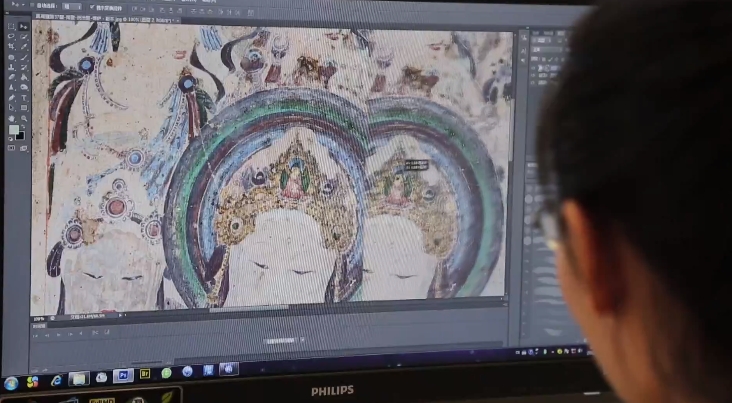Select the Pen tool
The height and width of the screenshot is (403, 732).
[11, 98]
